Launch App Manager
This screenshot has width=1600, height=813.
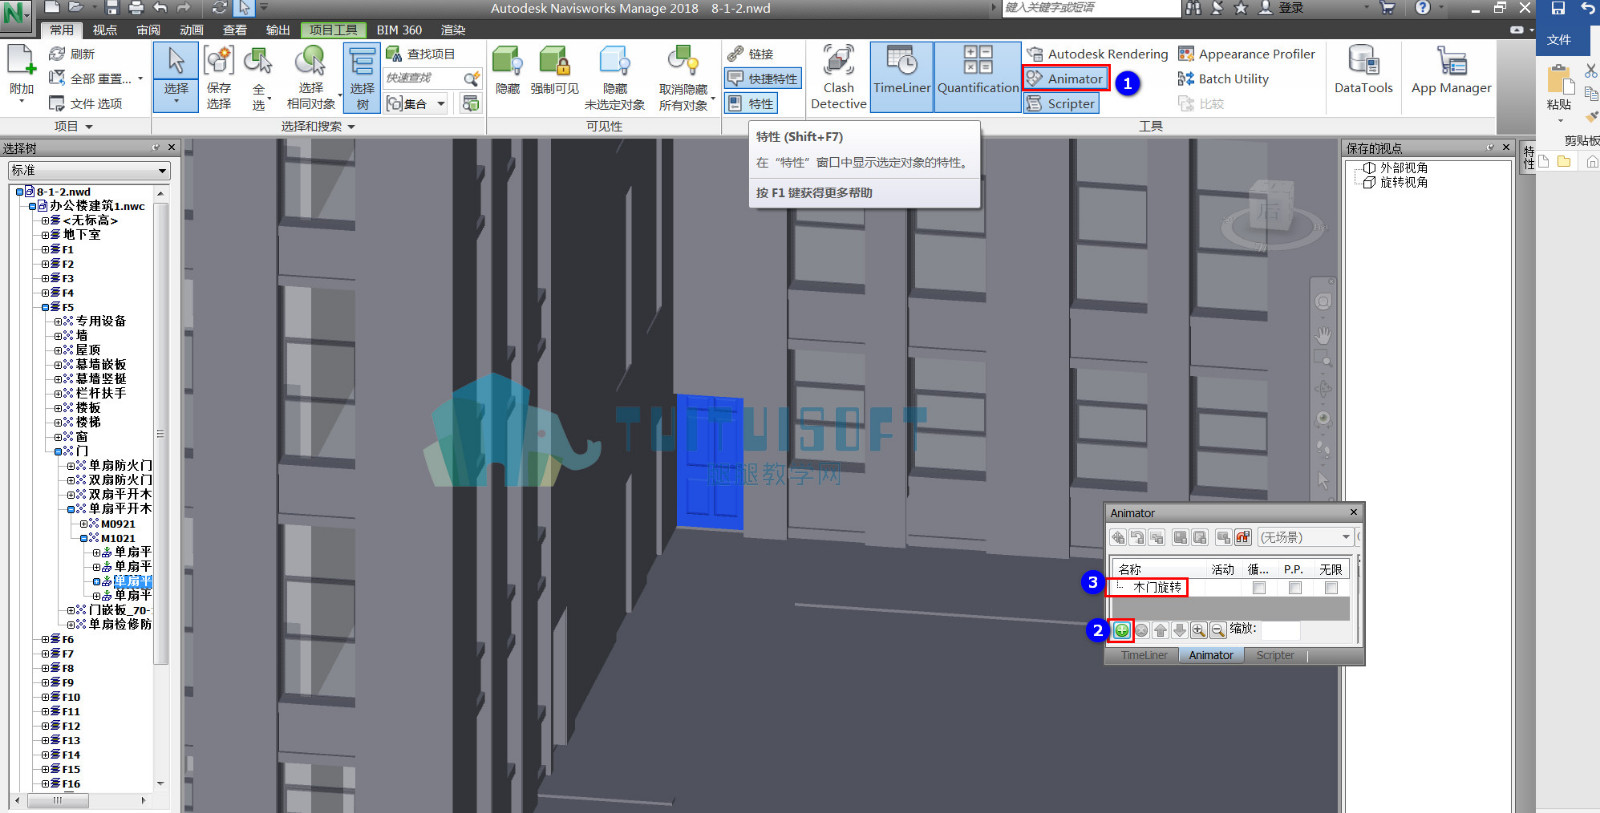(x=1451, y=70)
